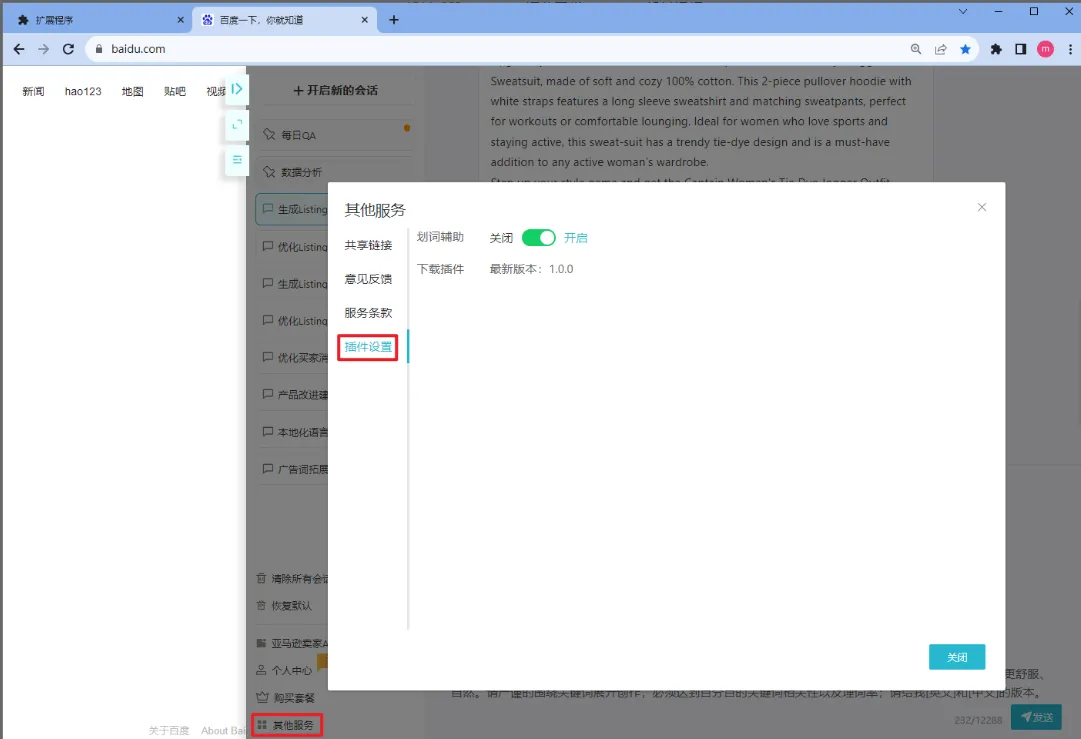This screenshot has height=739, width=1081.
Task: Click the list menu panel icon
Action: [236, 160]
